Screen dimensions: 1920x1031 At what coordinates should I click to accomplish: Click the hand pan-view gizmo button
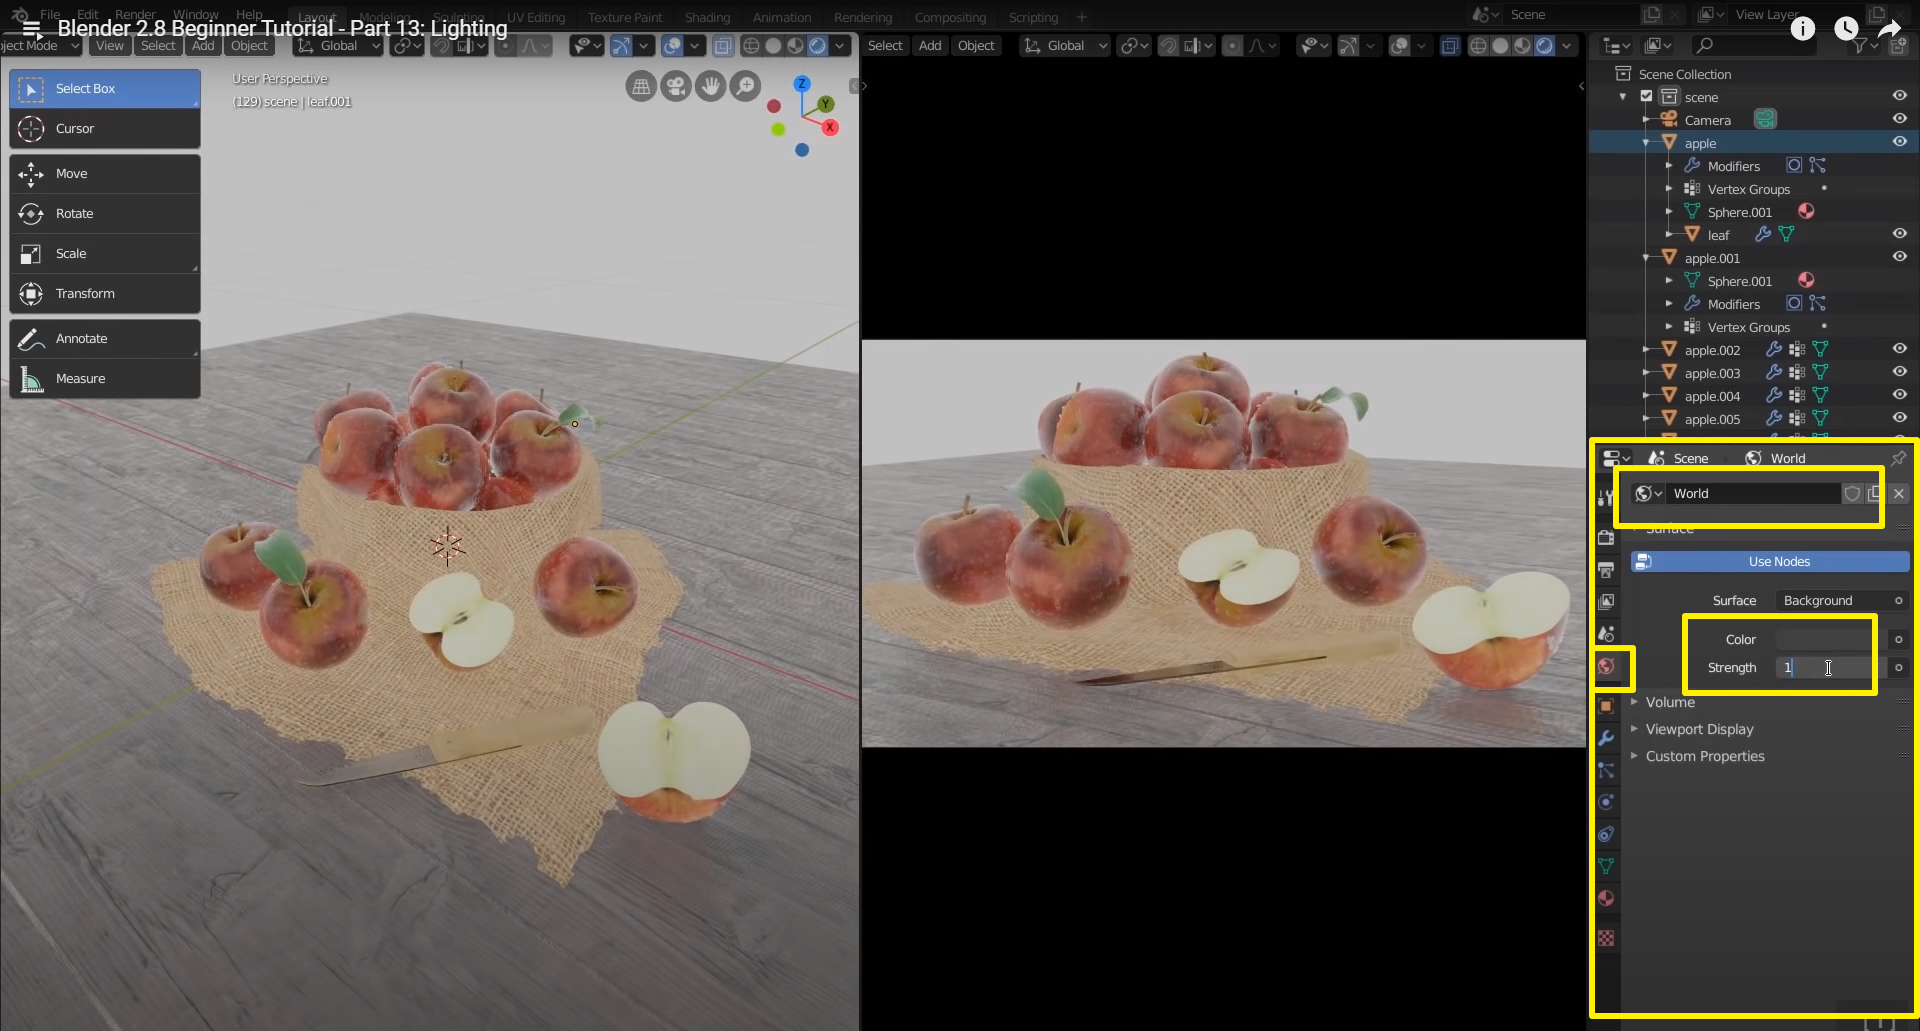pos(711,87)
